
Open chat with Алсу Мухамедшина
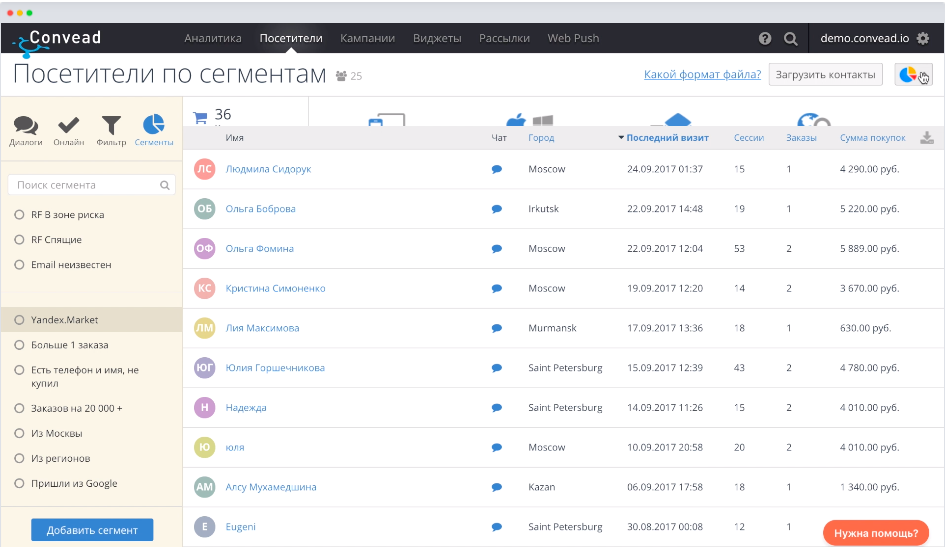(x=497, y=487)
